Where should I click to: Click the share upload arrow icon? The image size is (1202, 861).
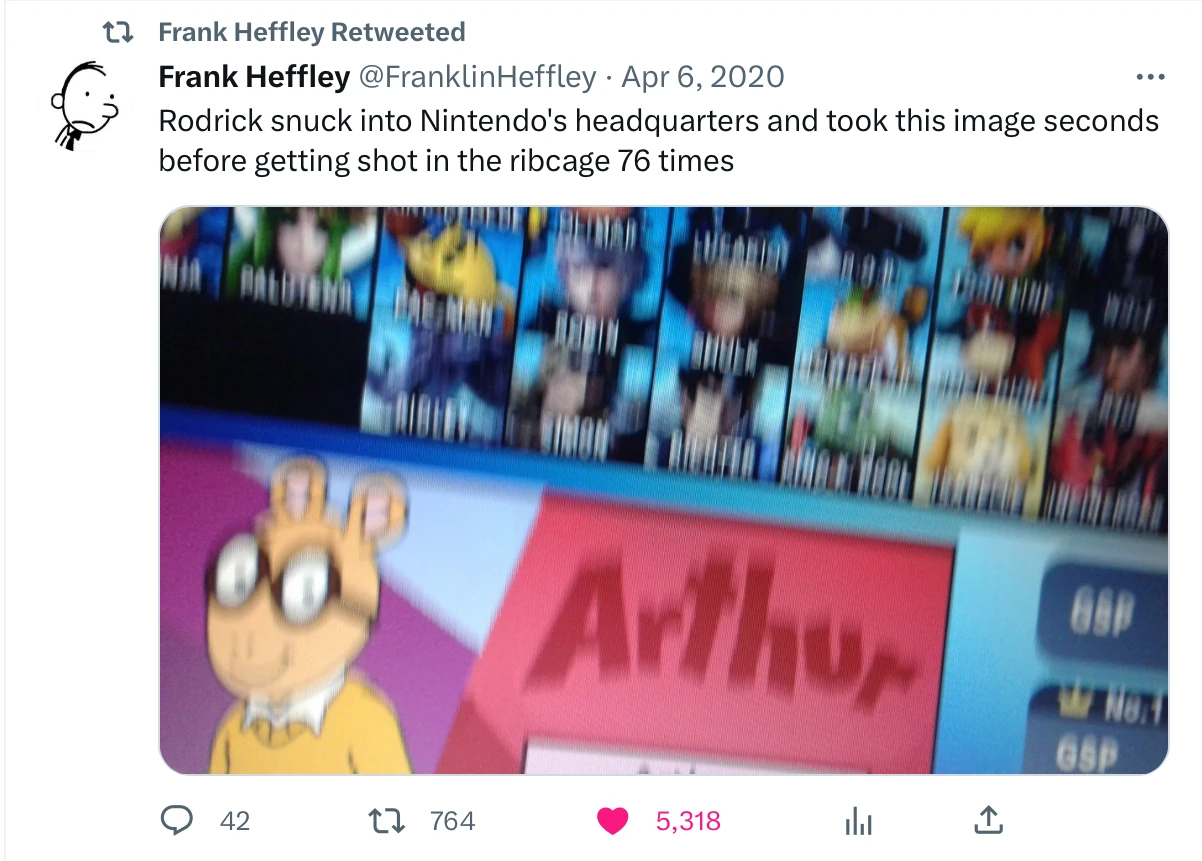point(987,821)
